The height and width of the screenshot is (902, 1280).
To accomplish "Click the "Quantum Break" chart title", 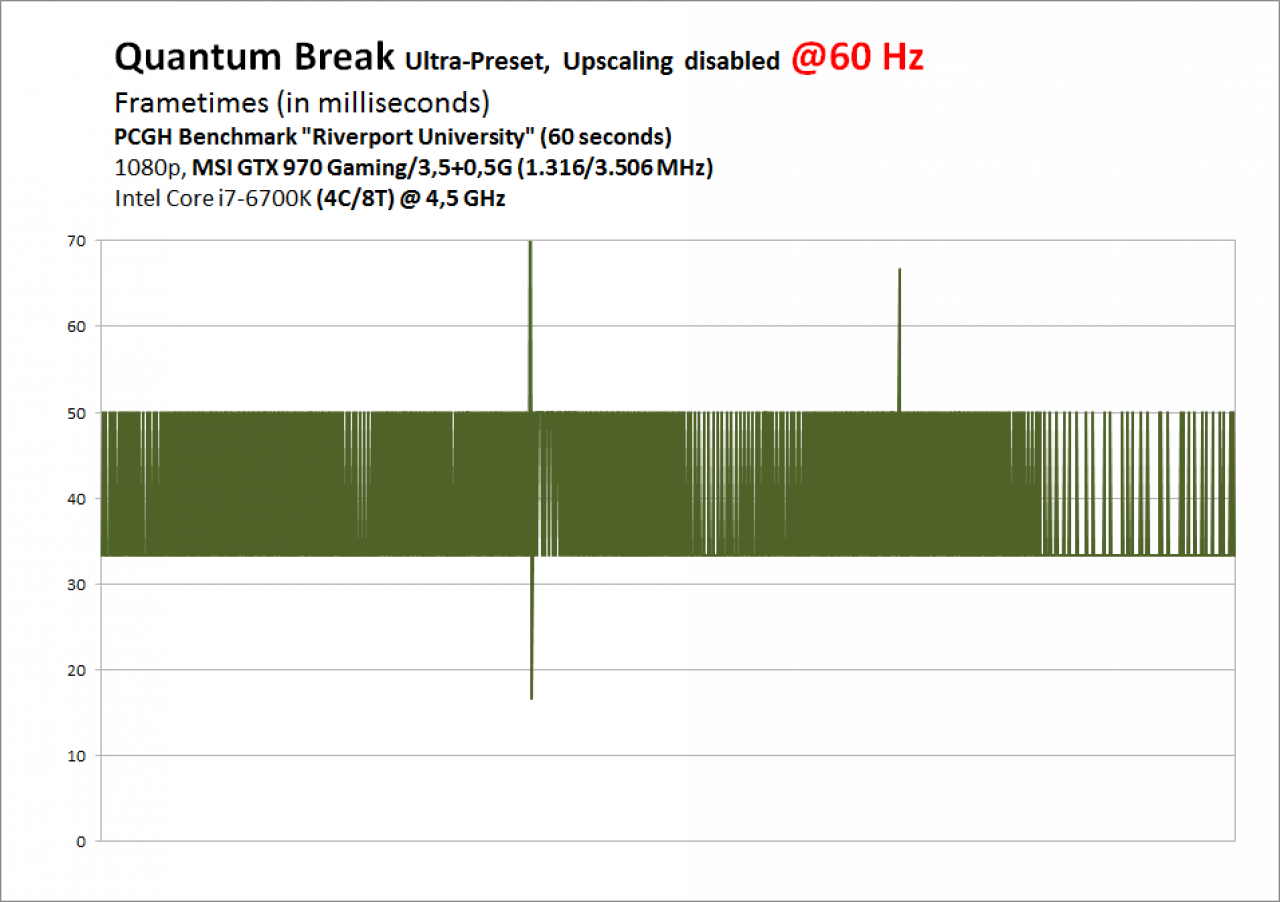I will pos(255,58).
